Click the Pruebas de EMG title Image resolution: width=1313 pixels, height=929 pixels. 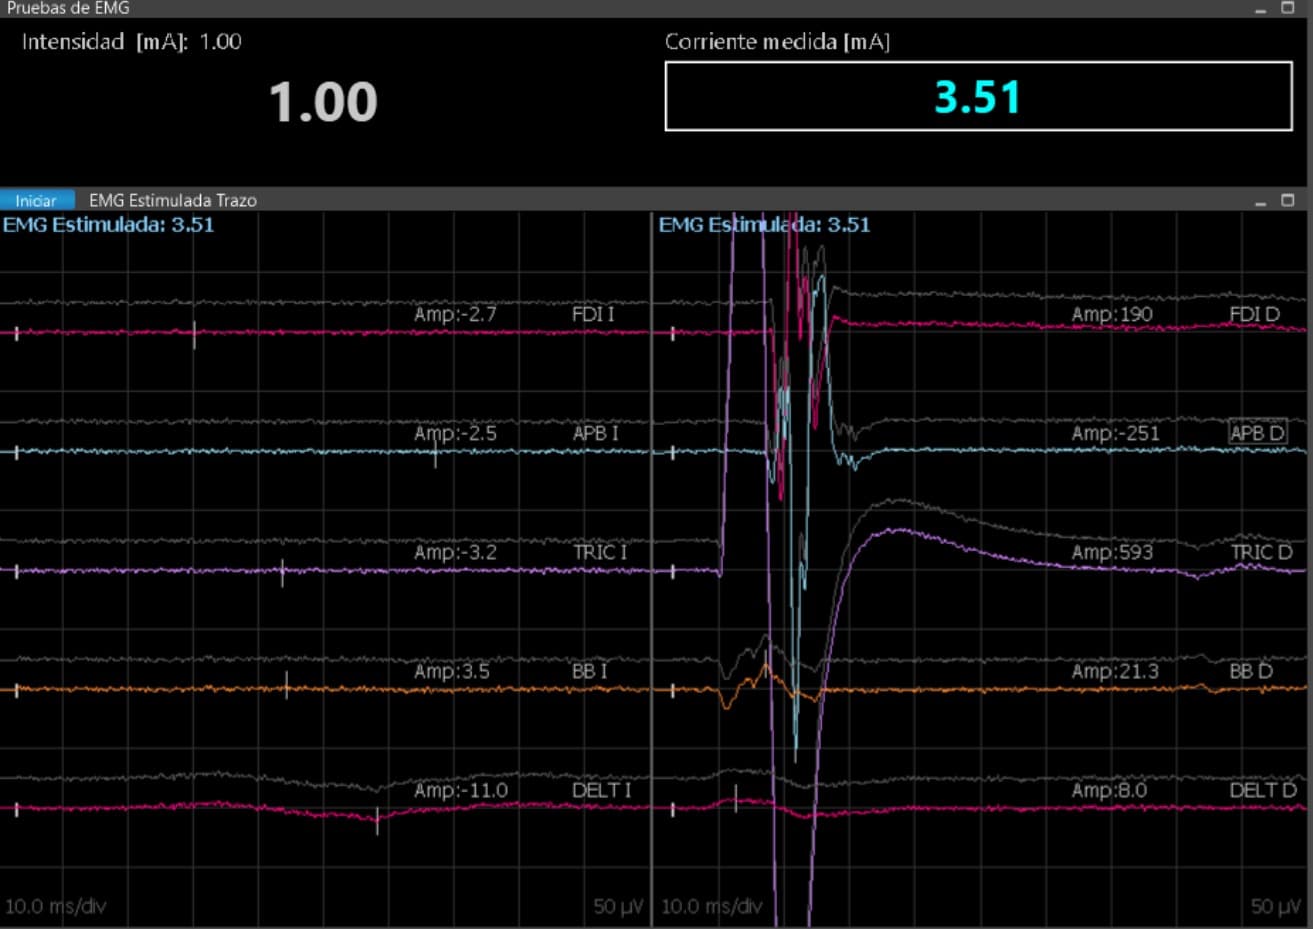[x=68, y=8]
